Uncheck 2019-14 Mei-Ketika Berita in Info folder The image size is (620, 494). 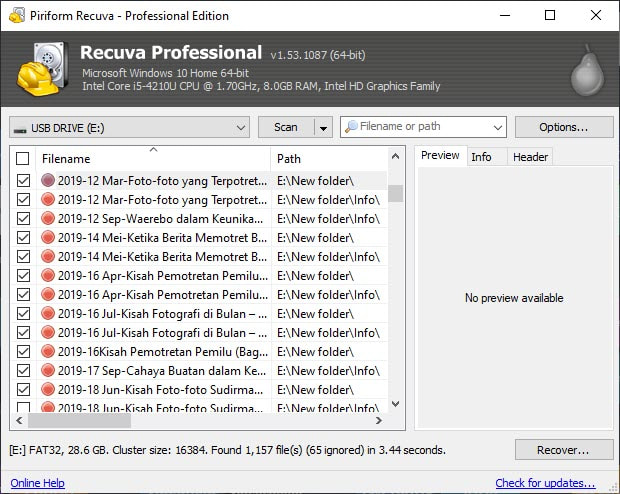(x=23, y=256)
